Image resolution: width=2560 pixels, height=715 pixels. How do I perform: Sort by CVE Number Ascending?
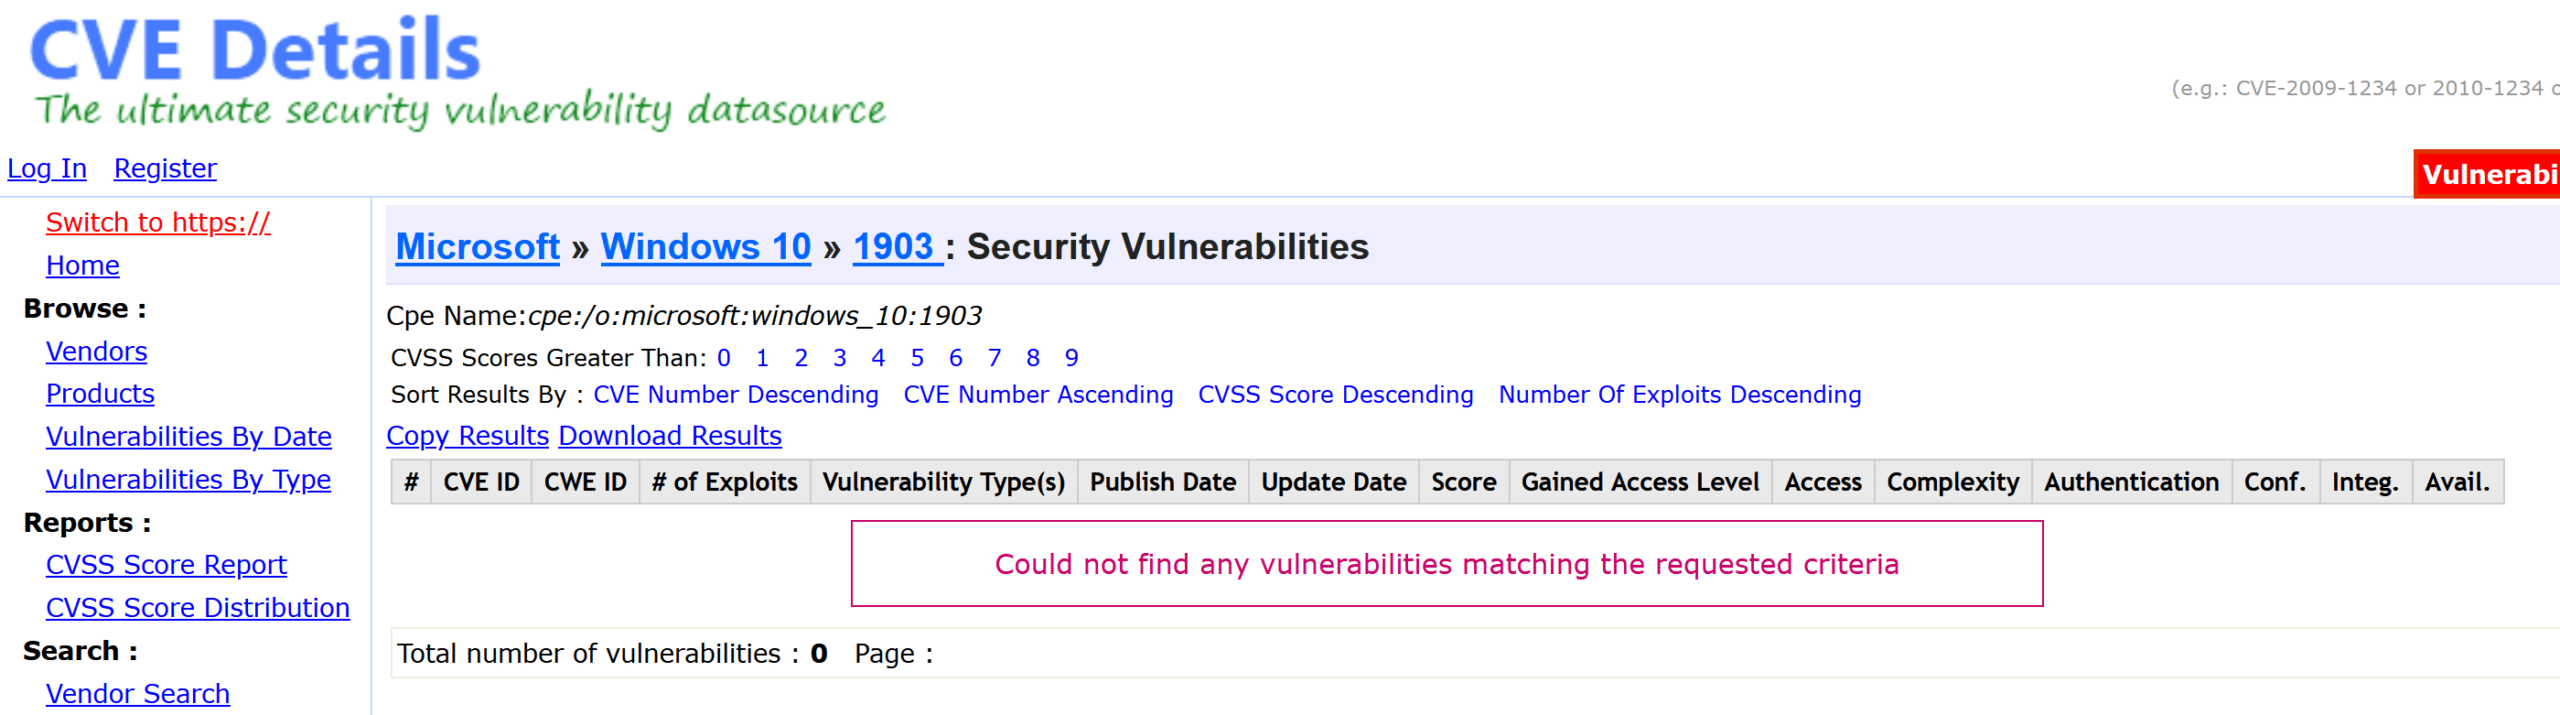click(1038, 395)
